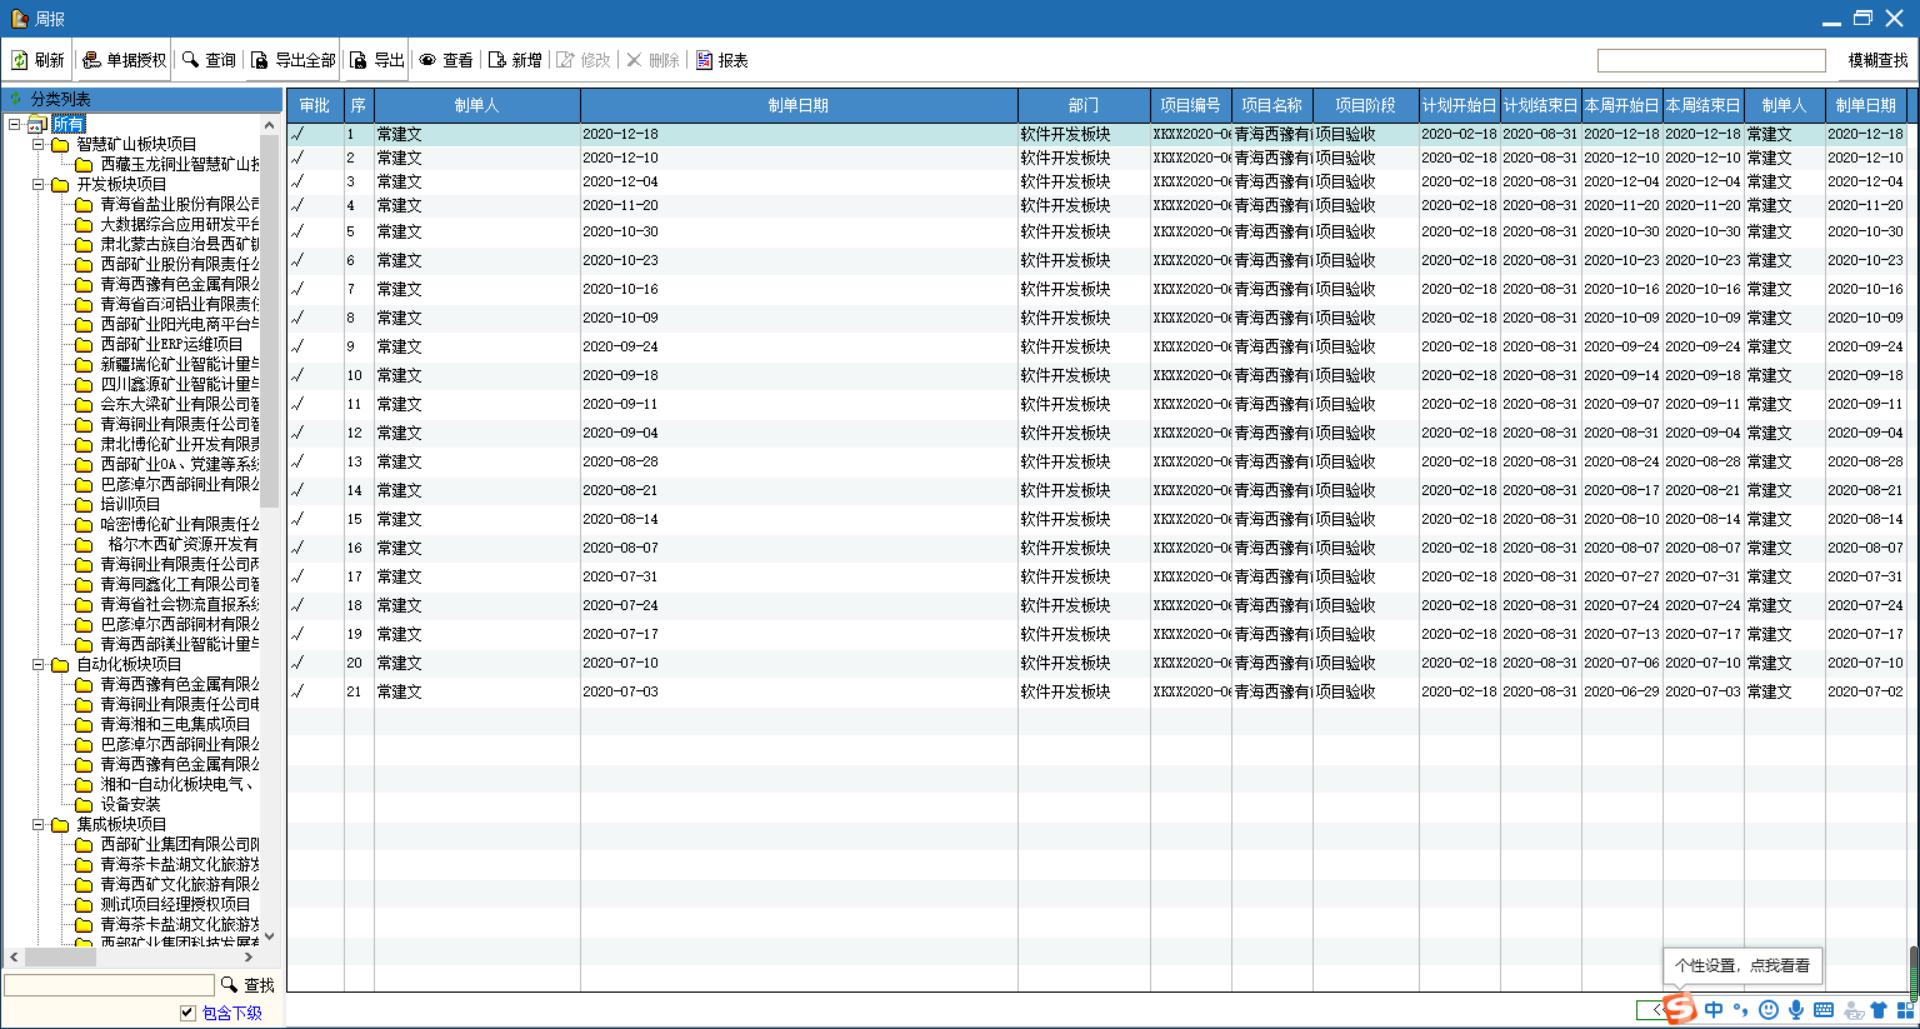Screen dimensions: 1920x1029
Task: Click 导出全部 export all icon
Action: coord(260,61)
